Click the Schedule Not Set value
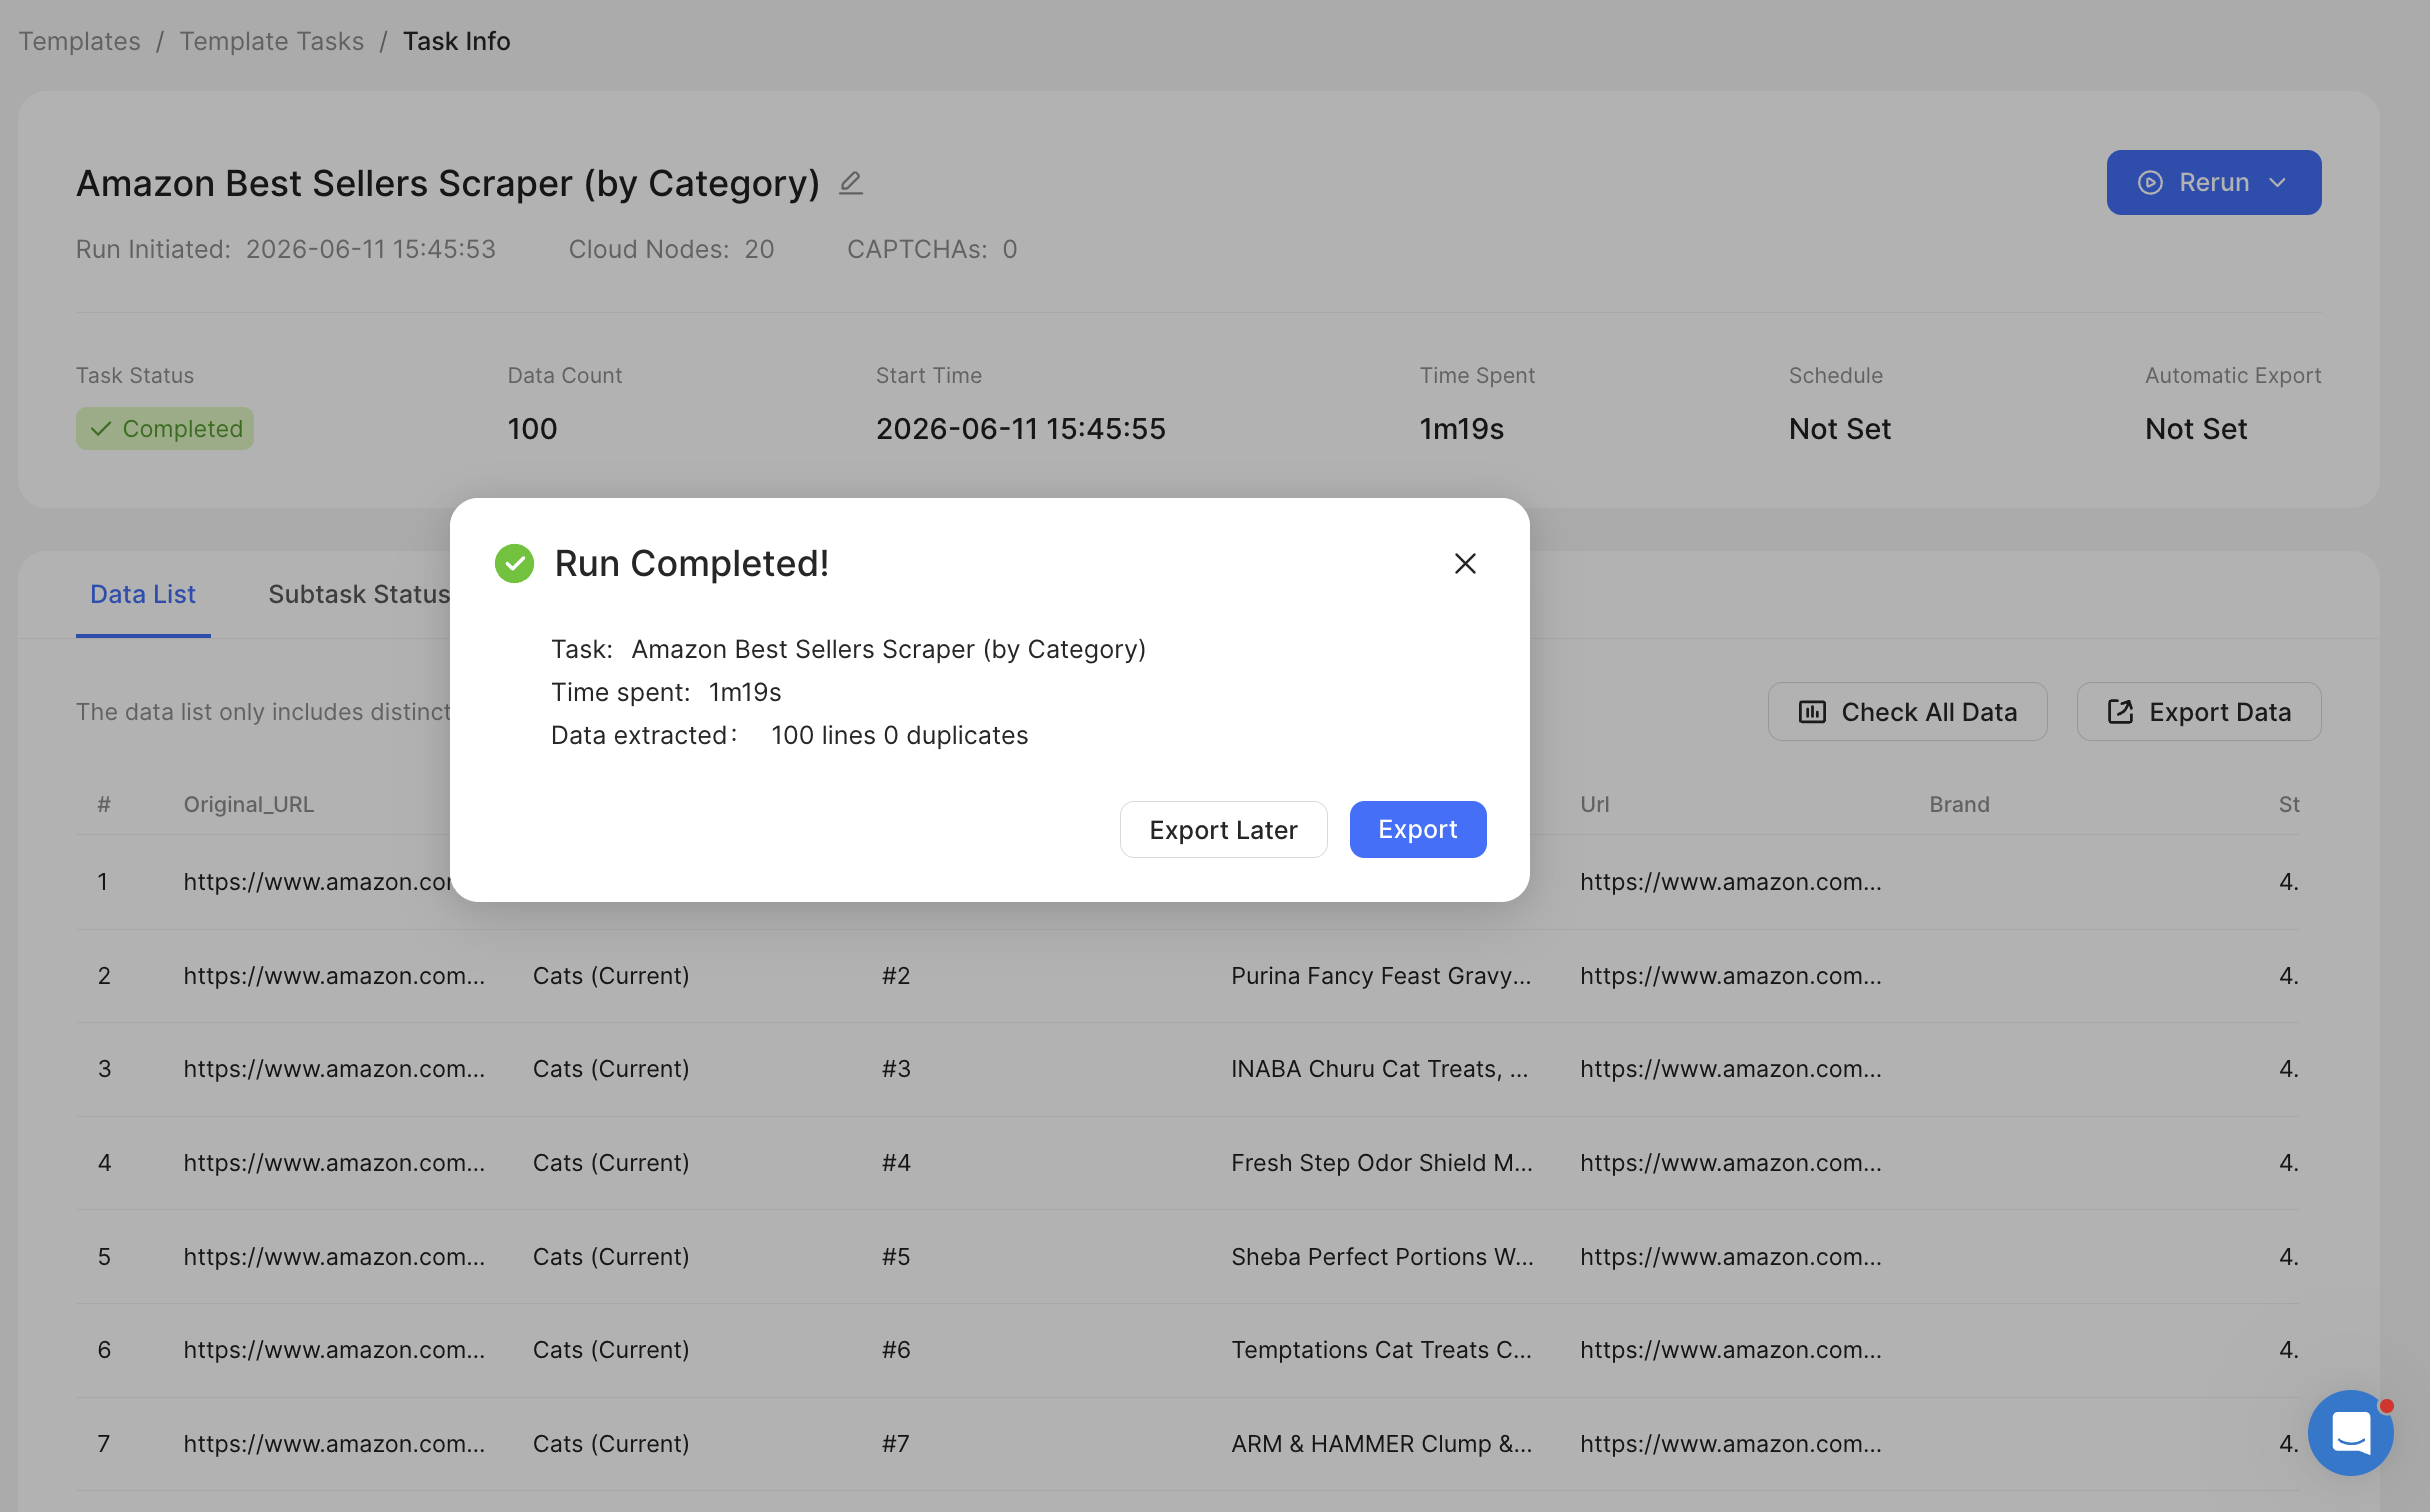This screenshot has width=2430, height=1512. click(x=1840, y=428)
